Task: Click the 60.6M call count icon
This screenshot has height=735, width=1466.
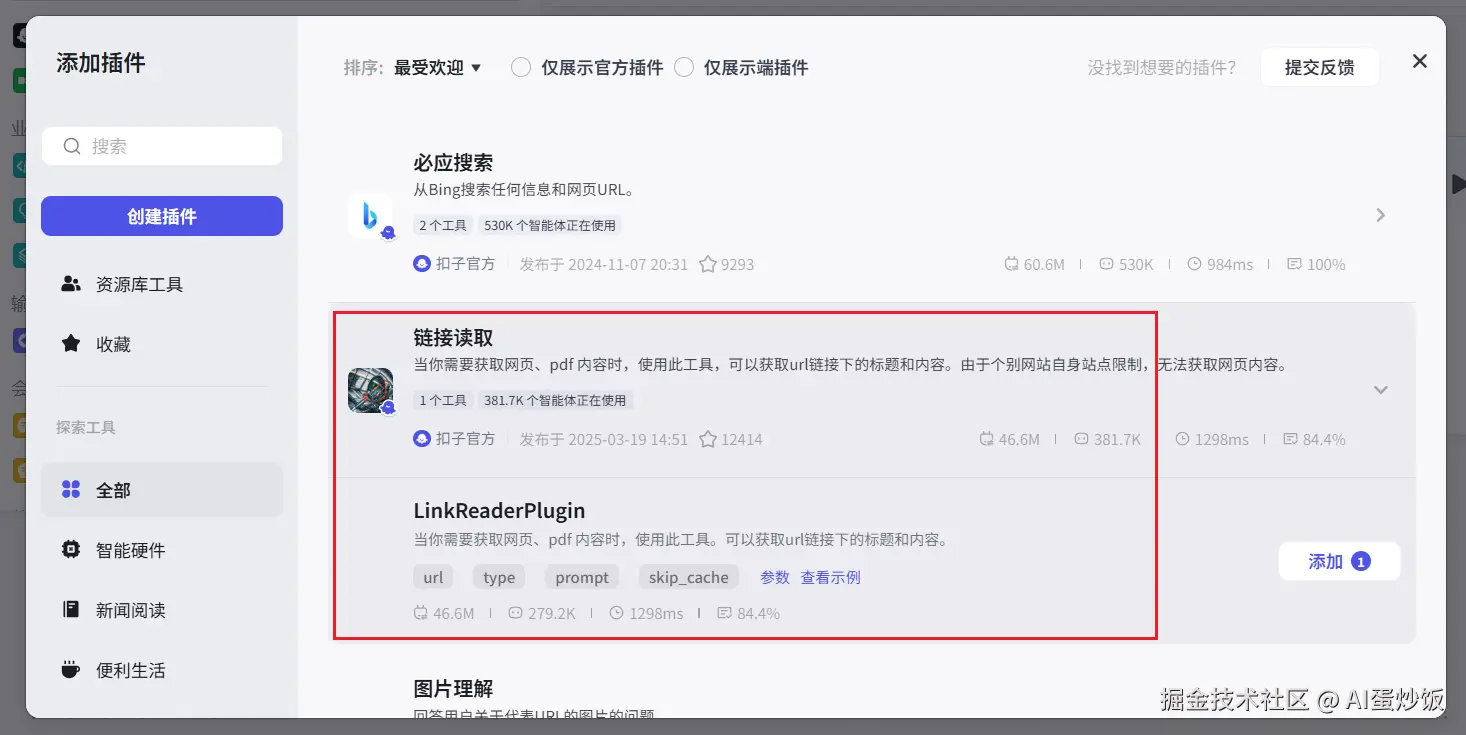Action: [x=1011, y=265]
